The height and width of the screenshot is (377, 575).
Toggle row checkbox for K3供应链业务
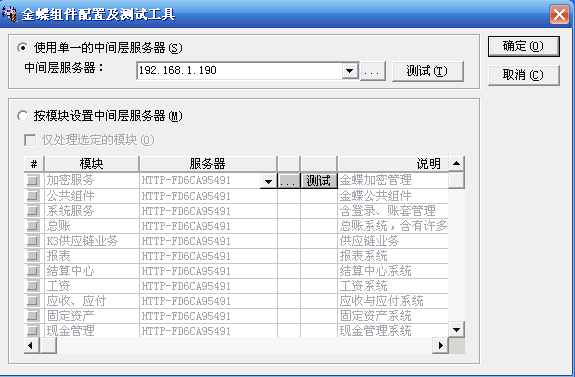(33, 241)
